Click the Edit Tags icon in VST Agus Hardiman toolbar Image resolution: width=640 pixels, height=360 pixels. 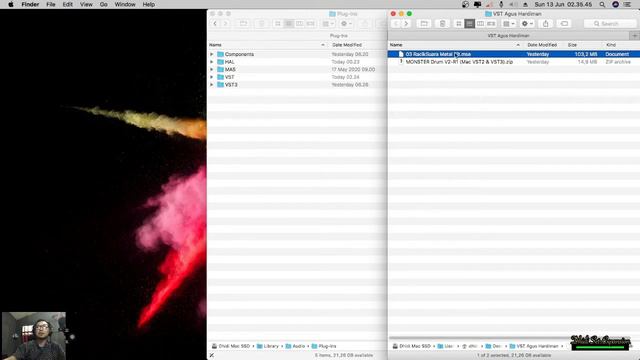[x=564, y=24]
